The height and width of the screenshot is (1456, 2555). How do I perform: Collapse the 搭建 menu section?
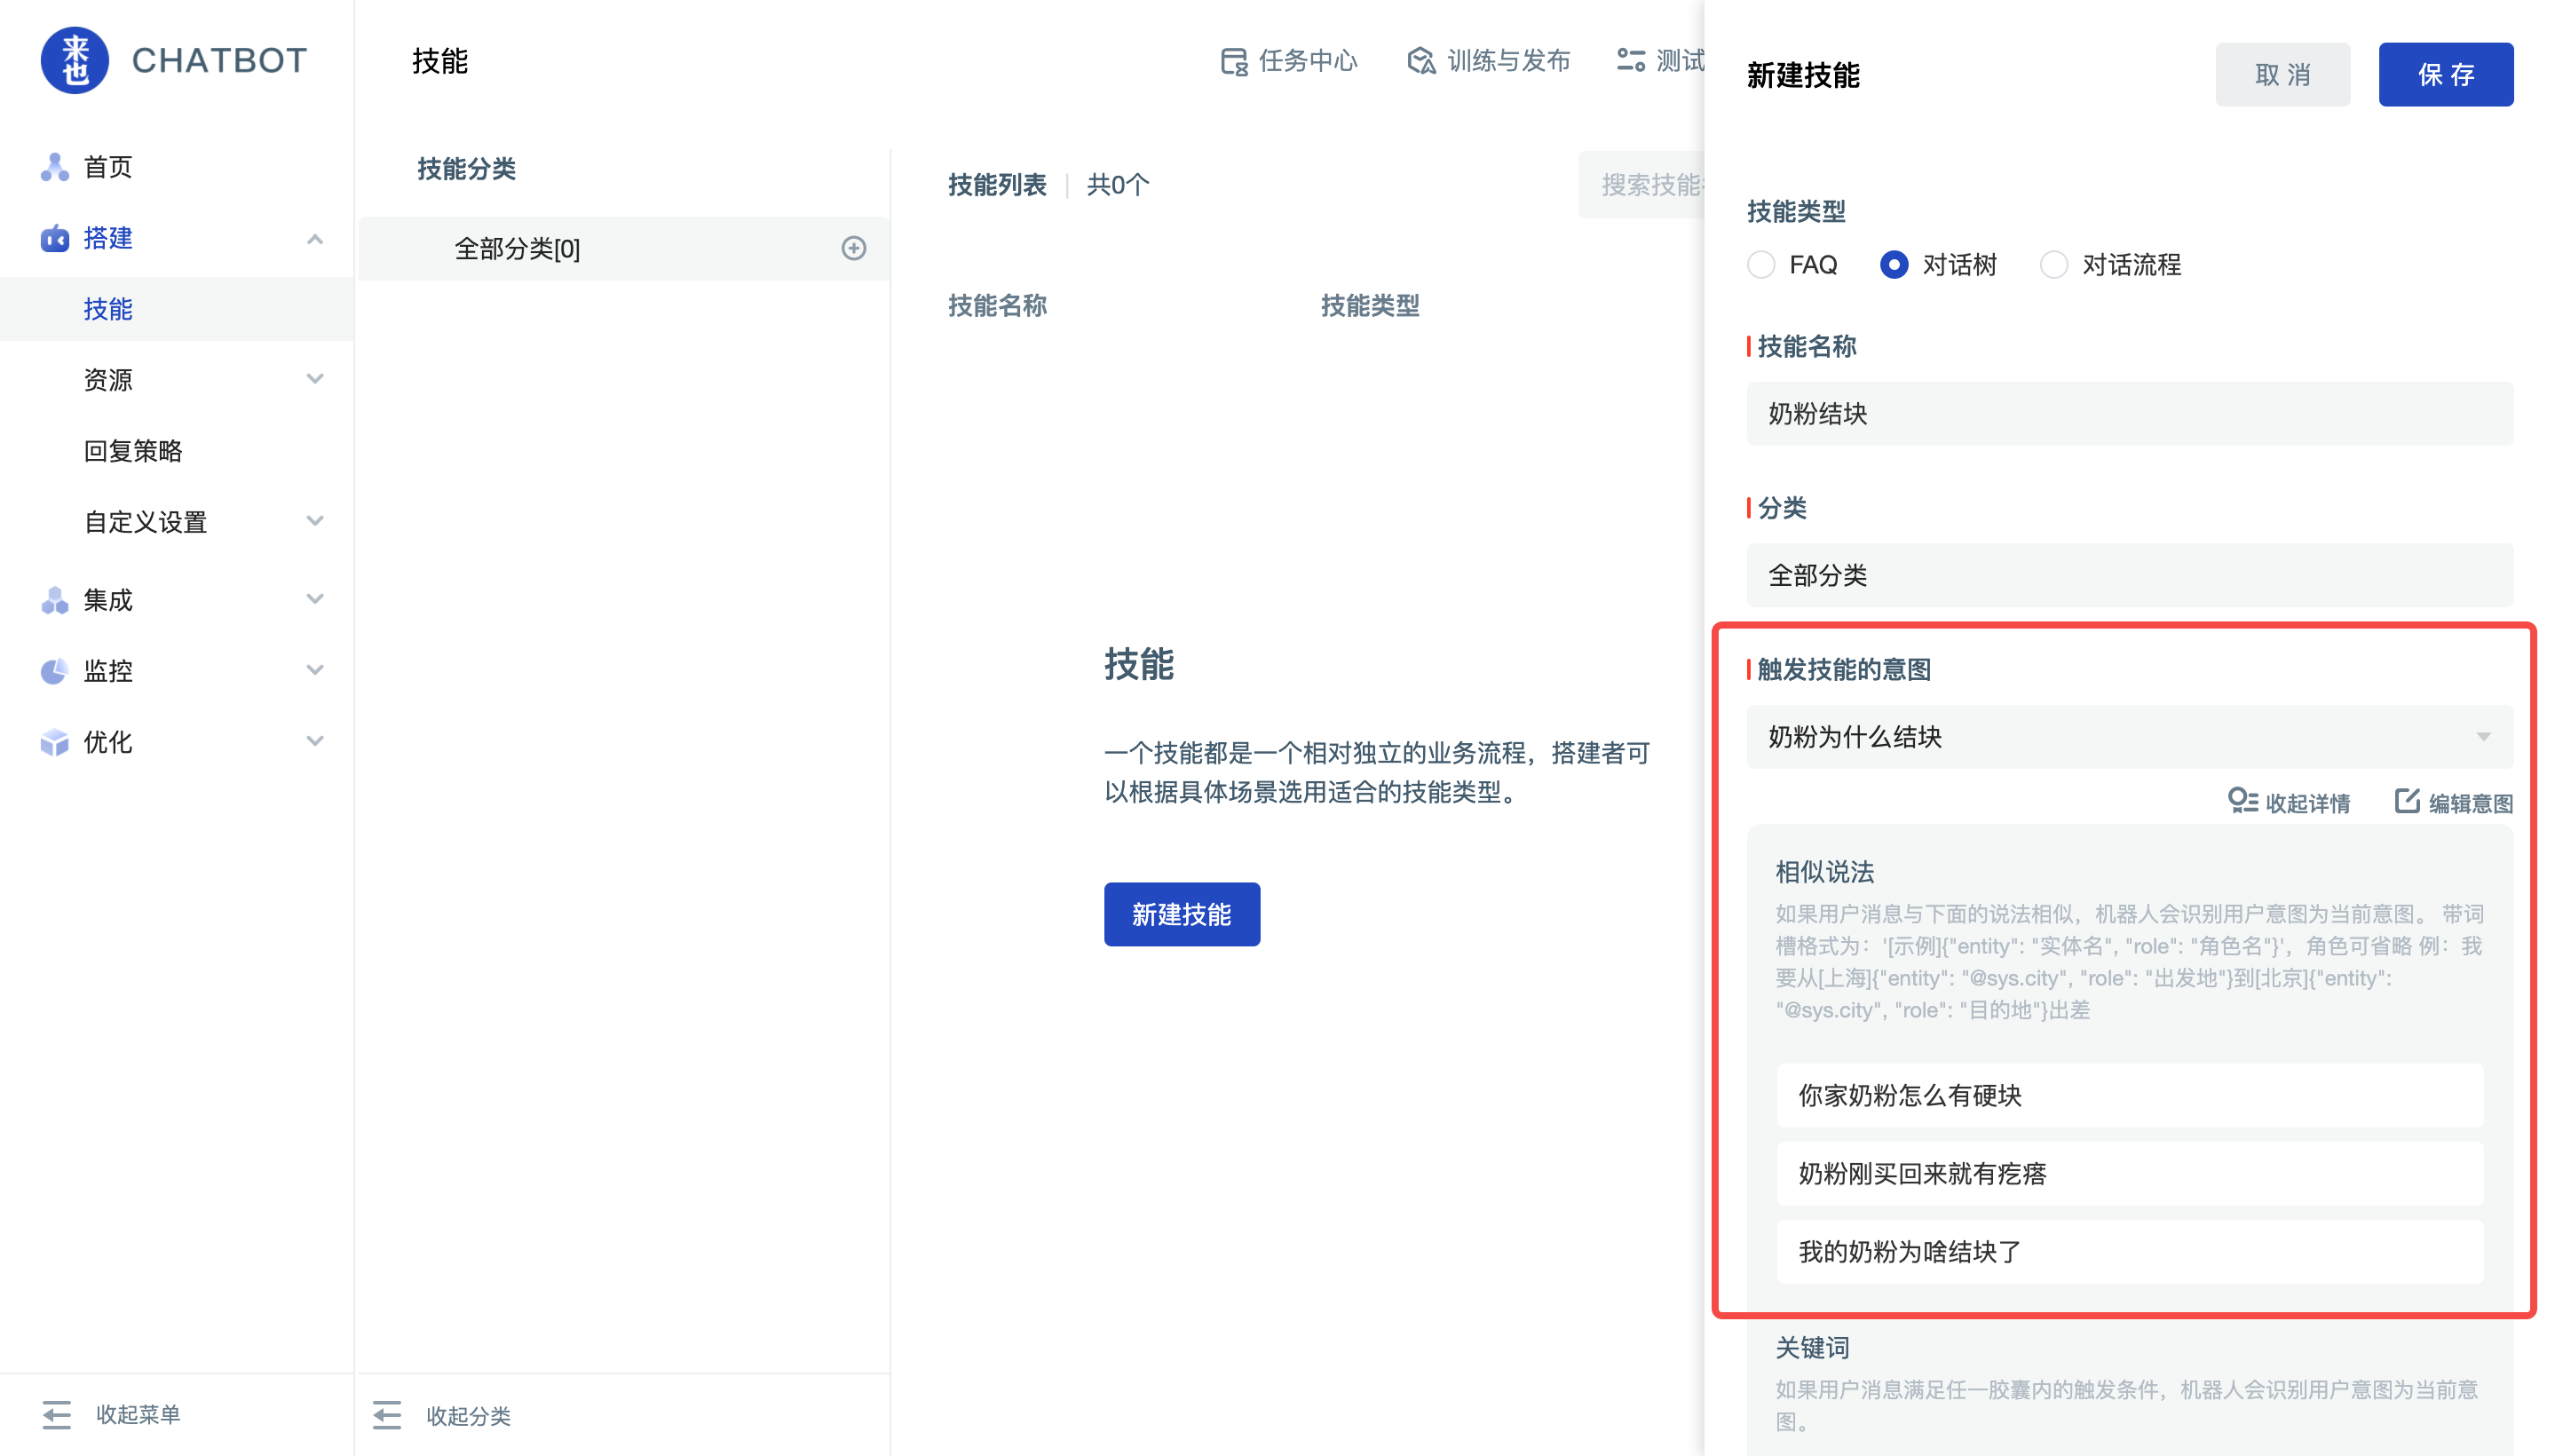click(x=315, y=238)
